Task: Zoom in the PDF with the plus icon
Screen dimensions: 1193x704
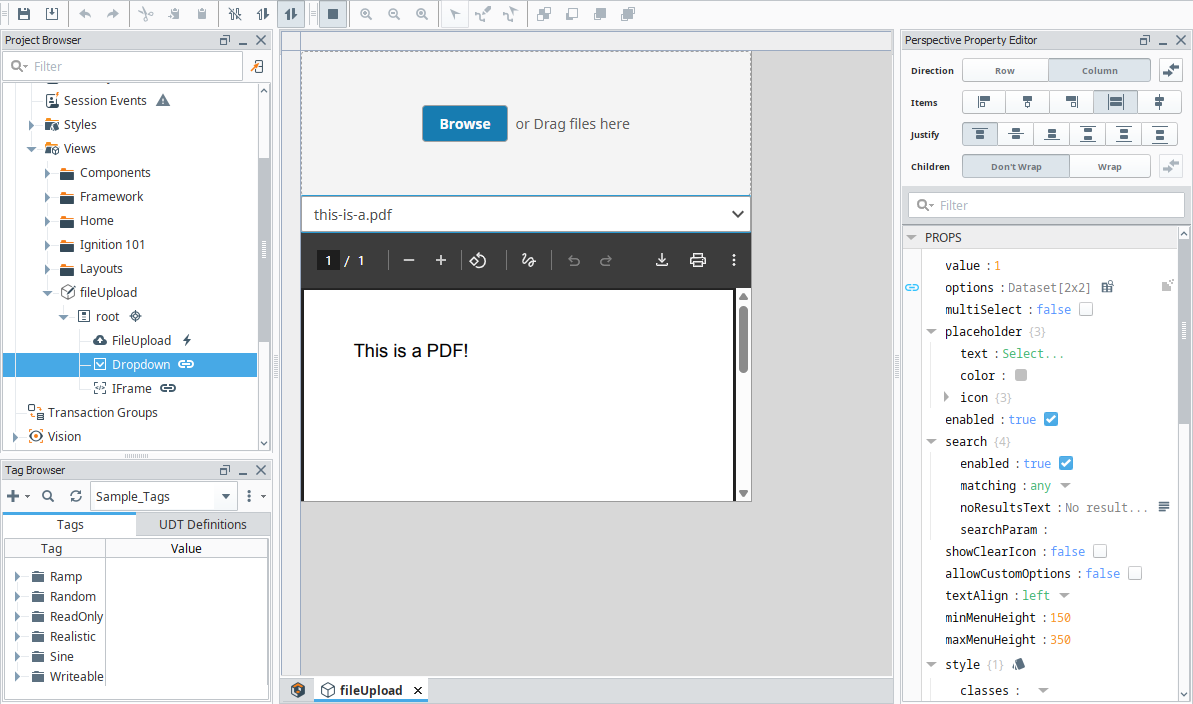Action: (x=440, y=260)
